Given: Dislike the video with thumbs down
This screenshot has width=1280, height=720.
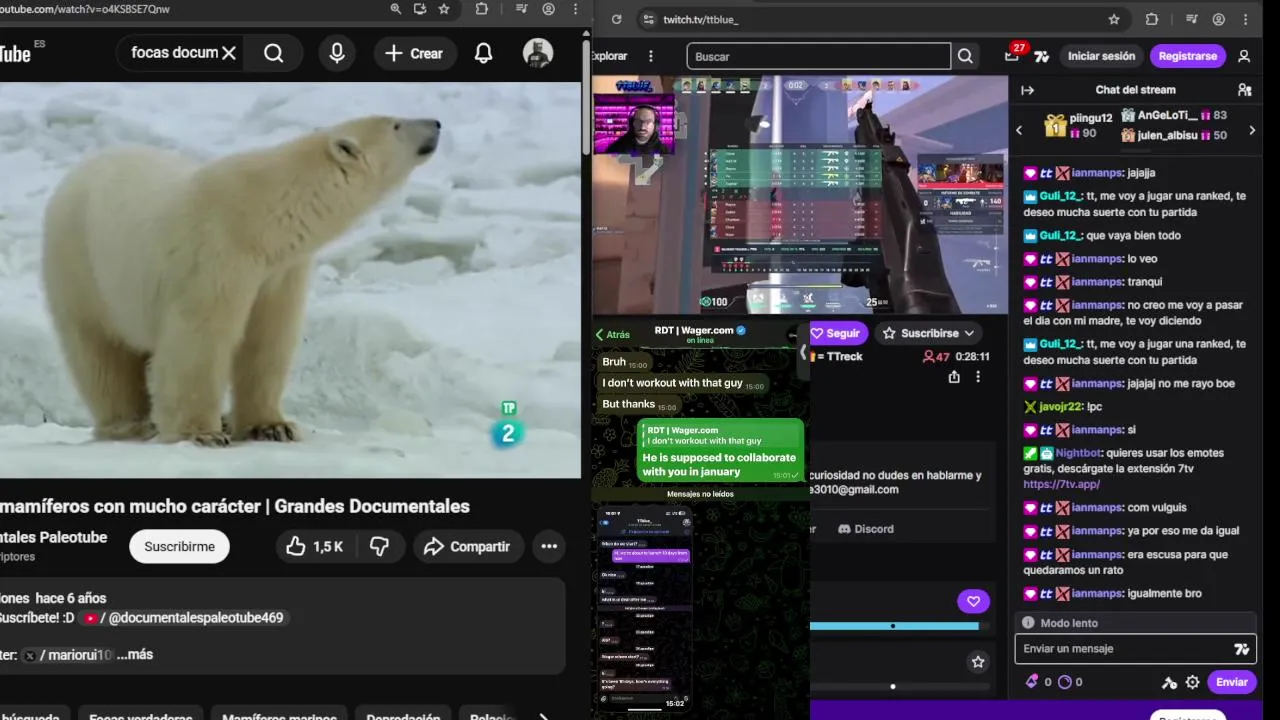Looking at the screenshot, I should tap(379, 546).
